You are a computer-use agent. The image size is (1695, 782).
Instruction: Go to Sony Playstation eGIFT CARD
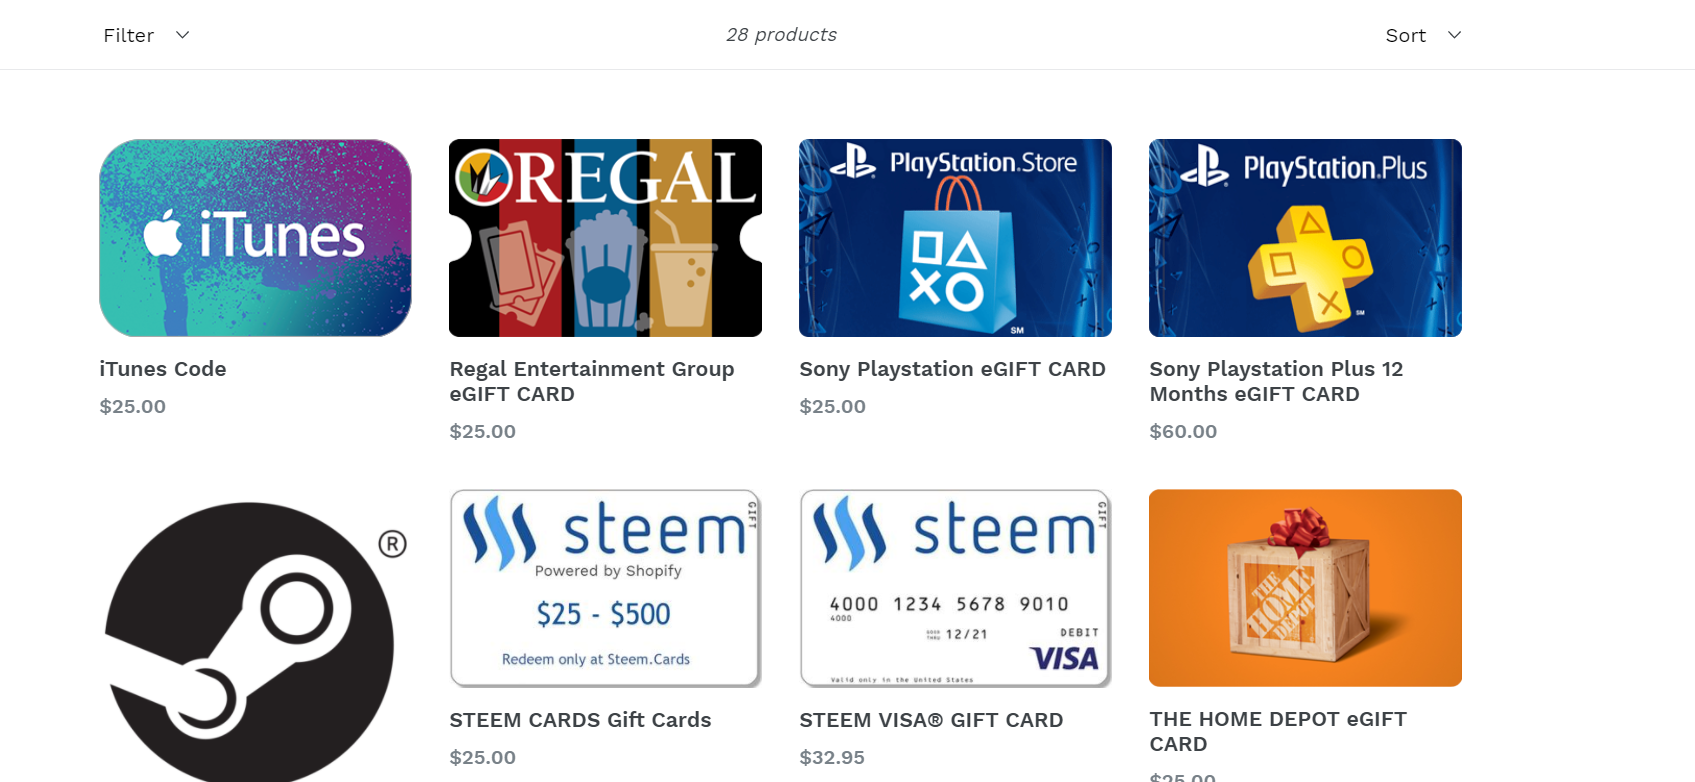952,369
